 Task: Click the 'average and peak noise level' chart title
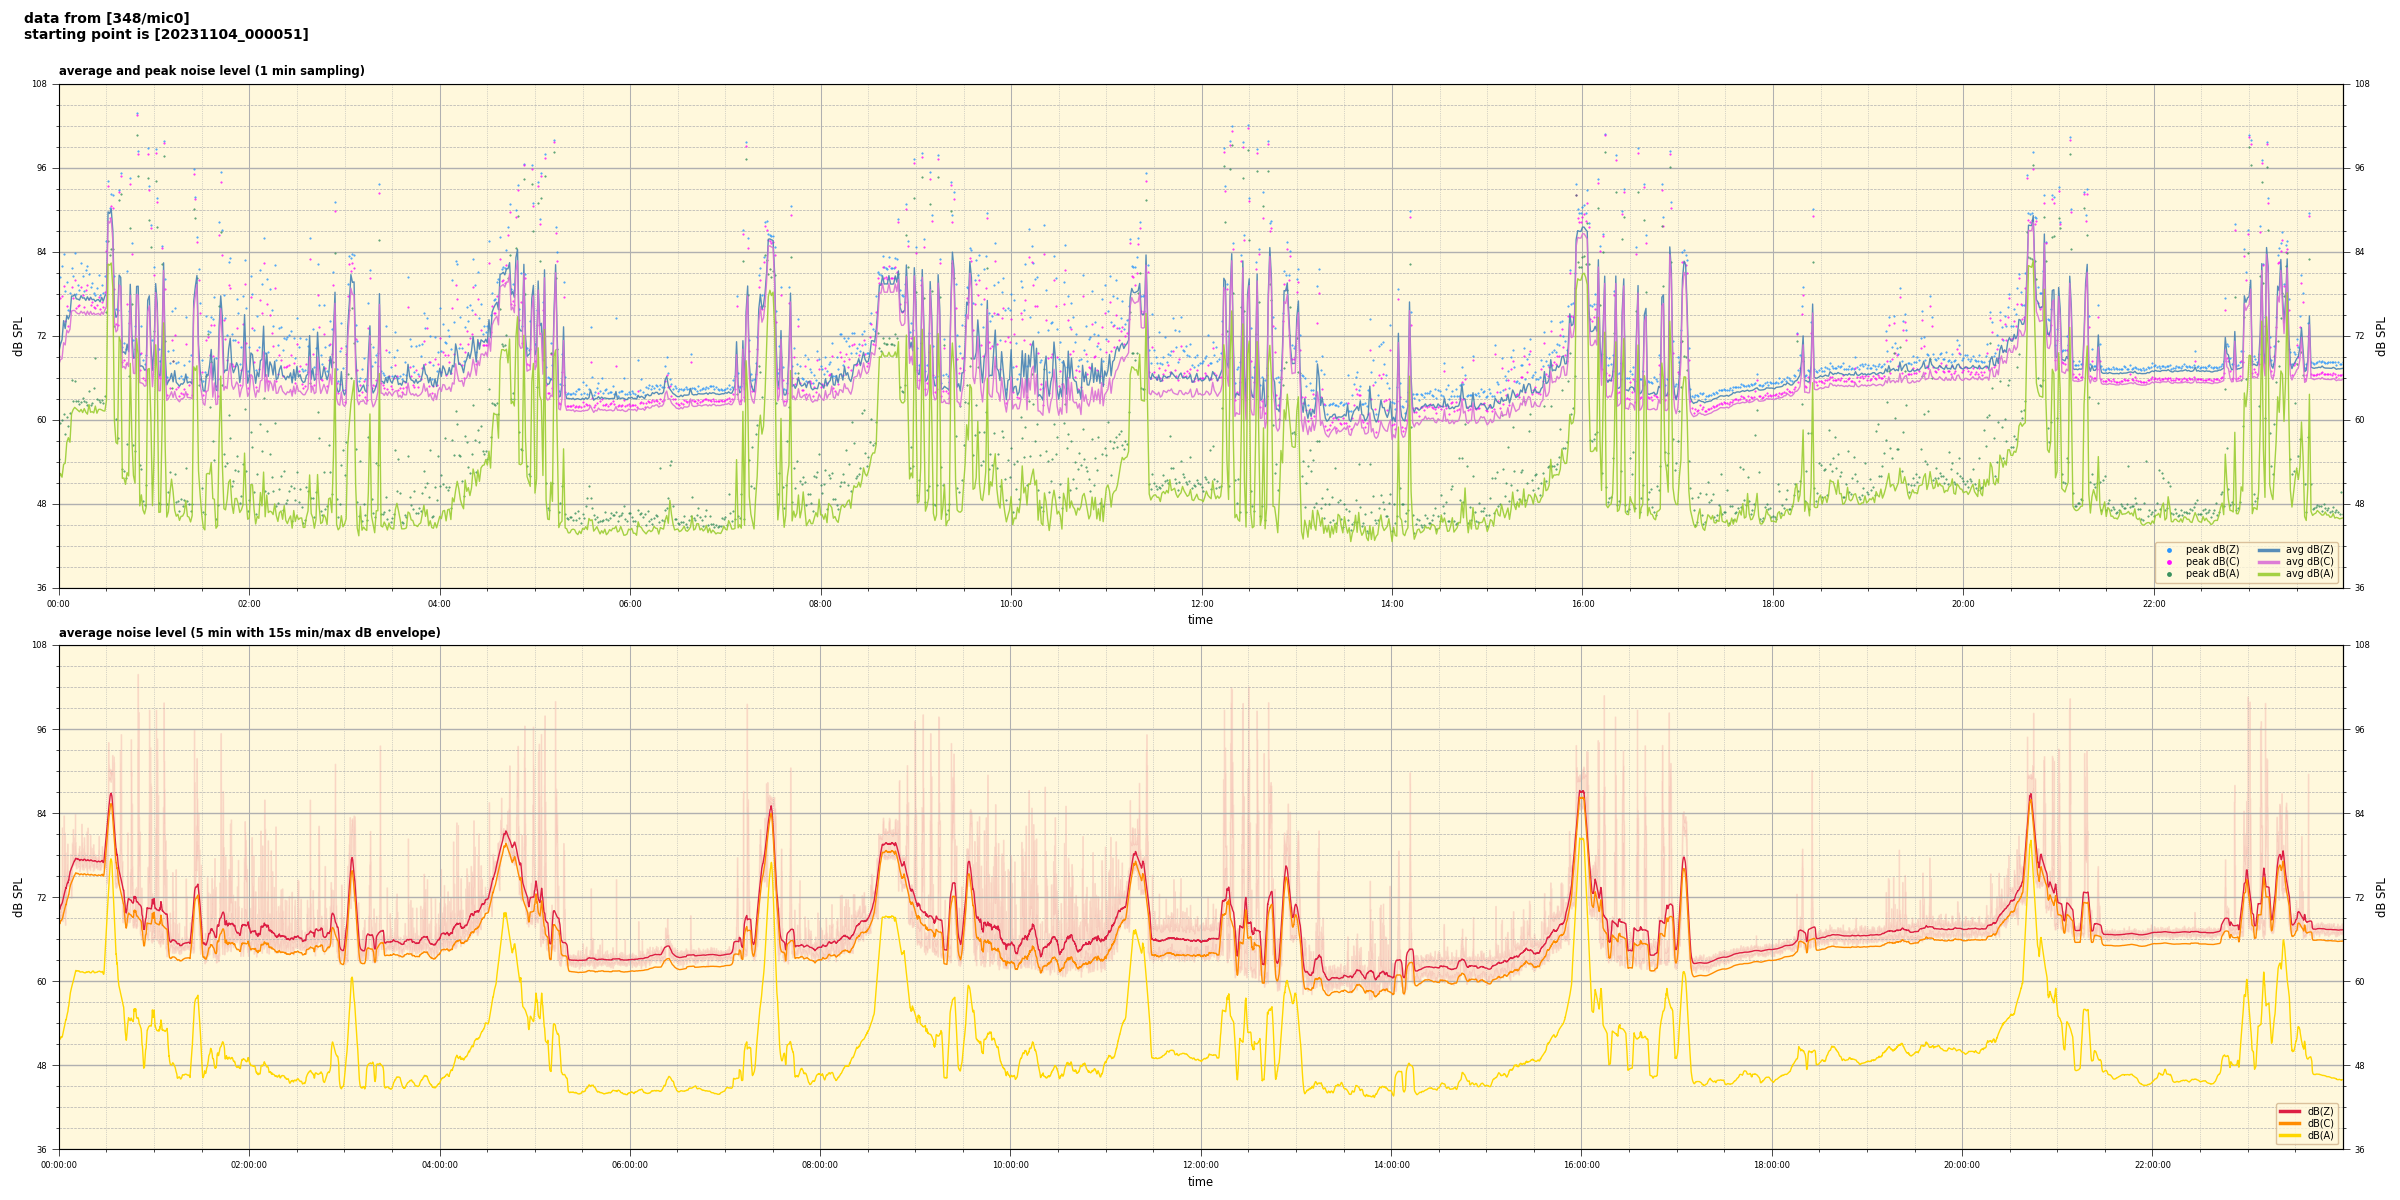point(211,71)
